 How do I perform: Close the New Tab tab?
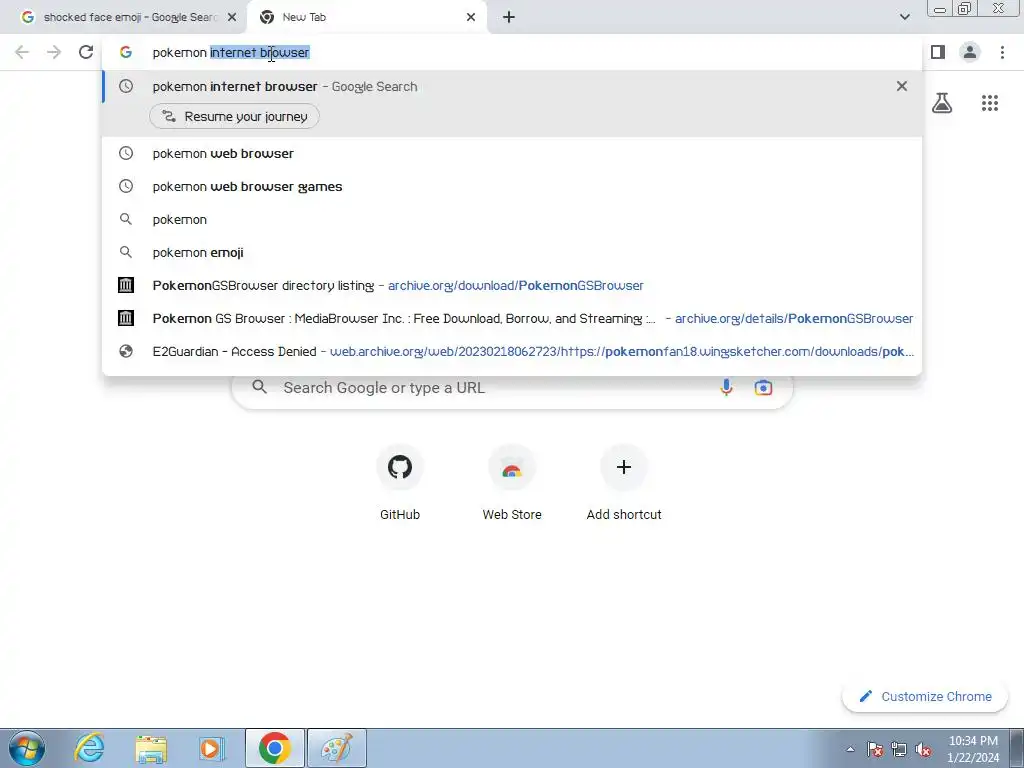471,17
